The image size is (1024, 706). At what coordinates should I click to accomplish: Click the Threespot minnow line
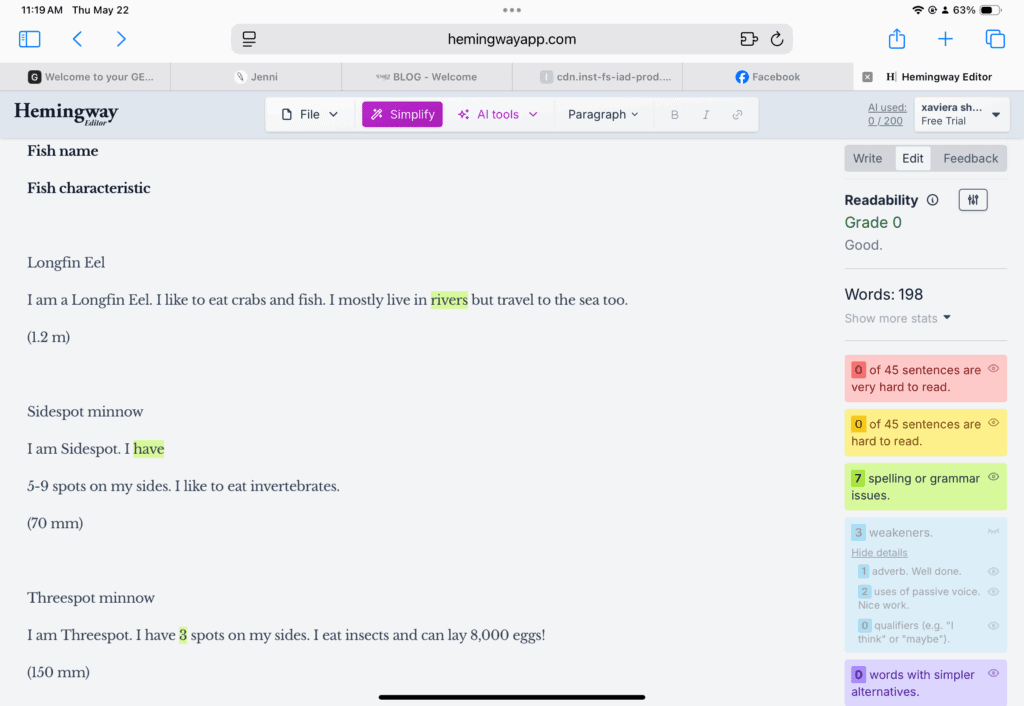[x=91, y=598]
